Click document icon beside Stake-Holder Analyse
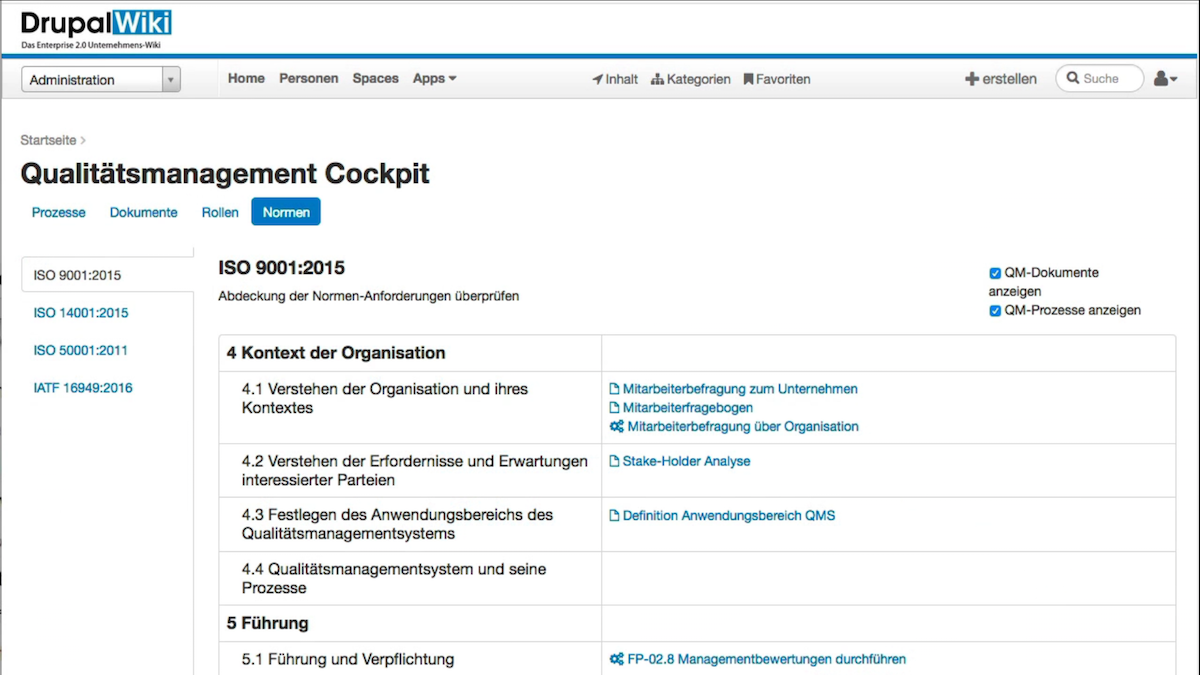Viewport: 1200px width, 675px height. [x=615, y=461]
